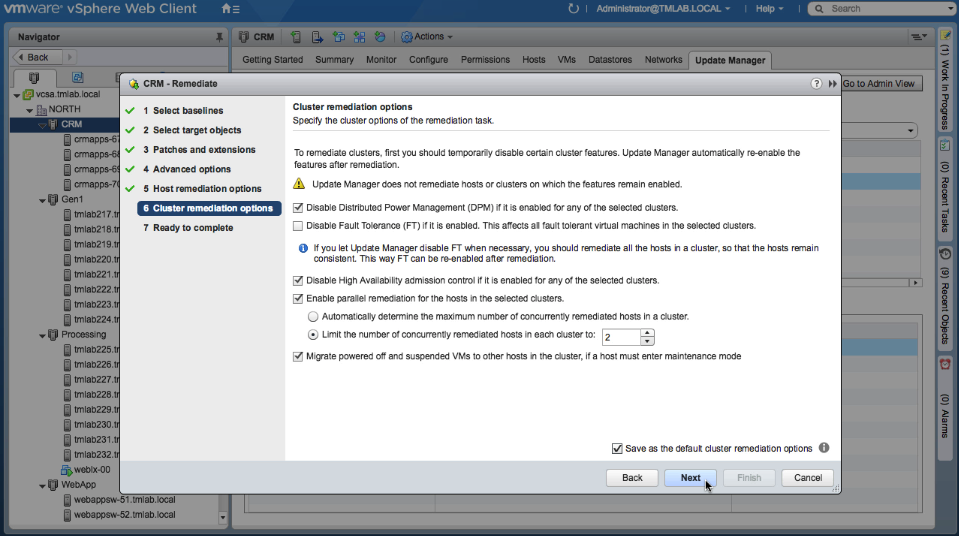Go to step 5 Host remediation options

click(207, 189)
